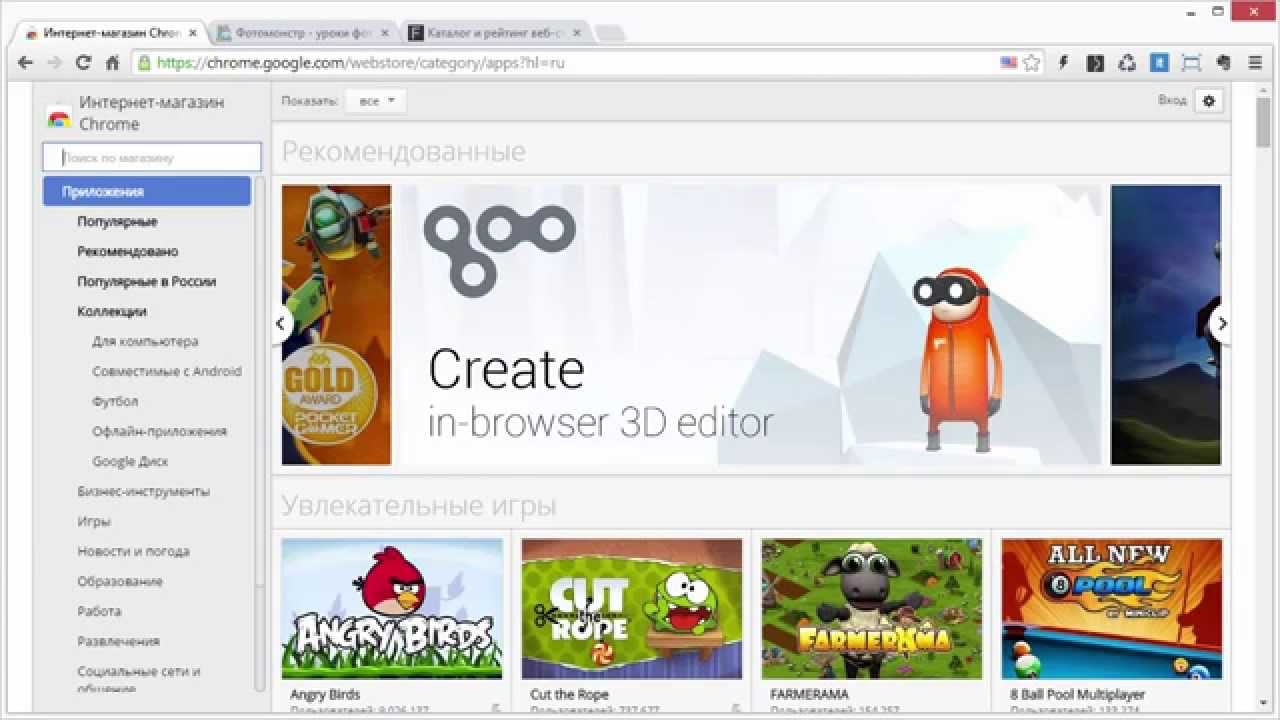This screenshot has width=1280, height=720.
Task: Click the recycle arrows extension icon
Action: [1127, 62]
